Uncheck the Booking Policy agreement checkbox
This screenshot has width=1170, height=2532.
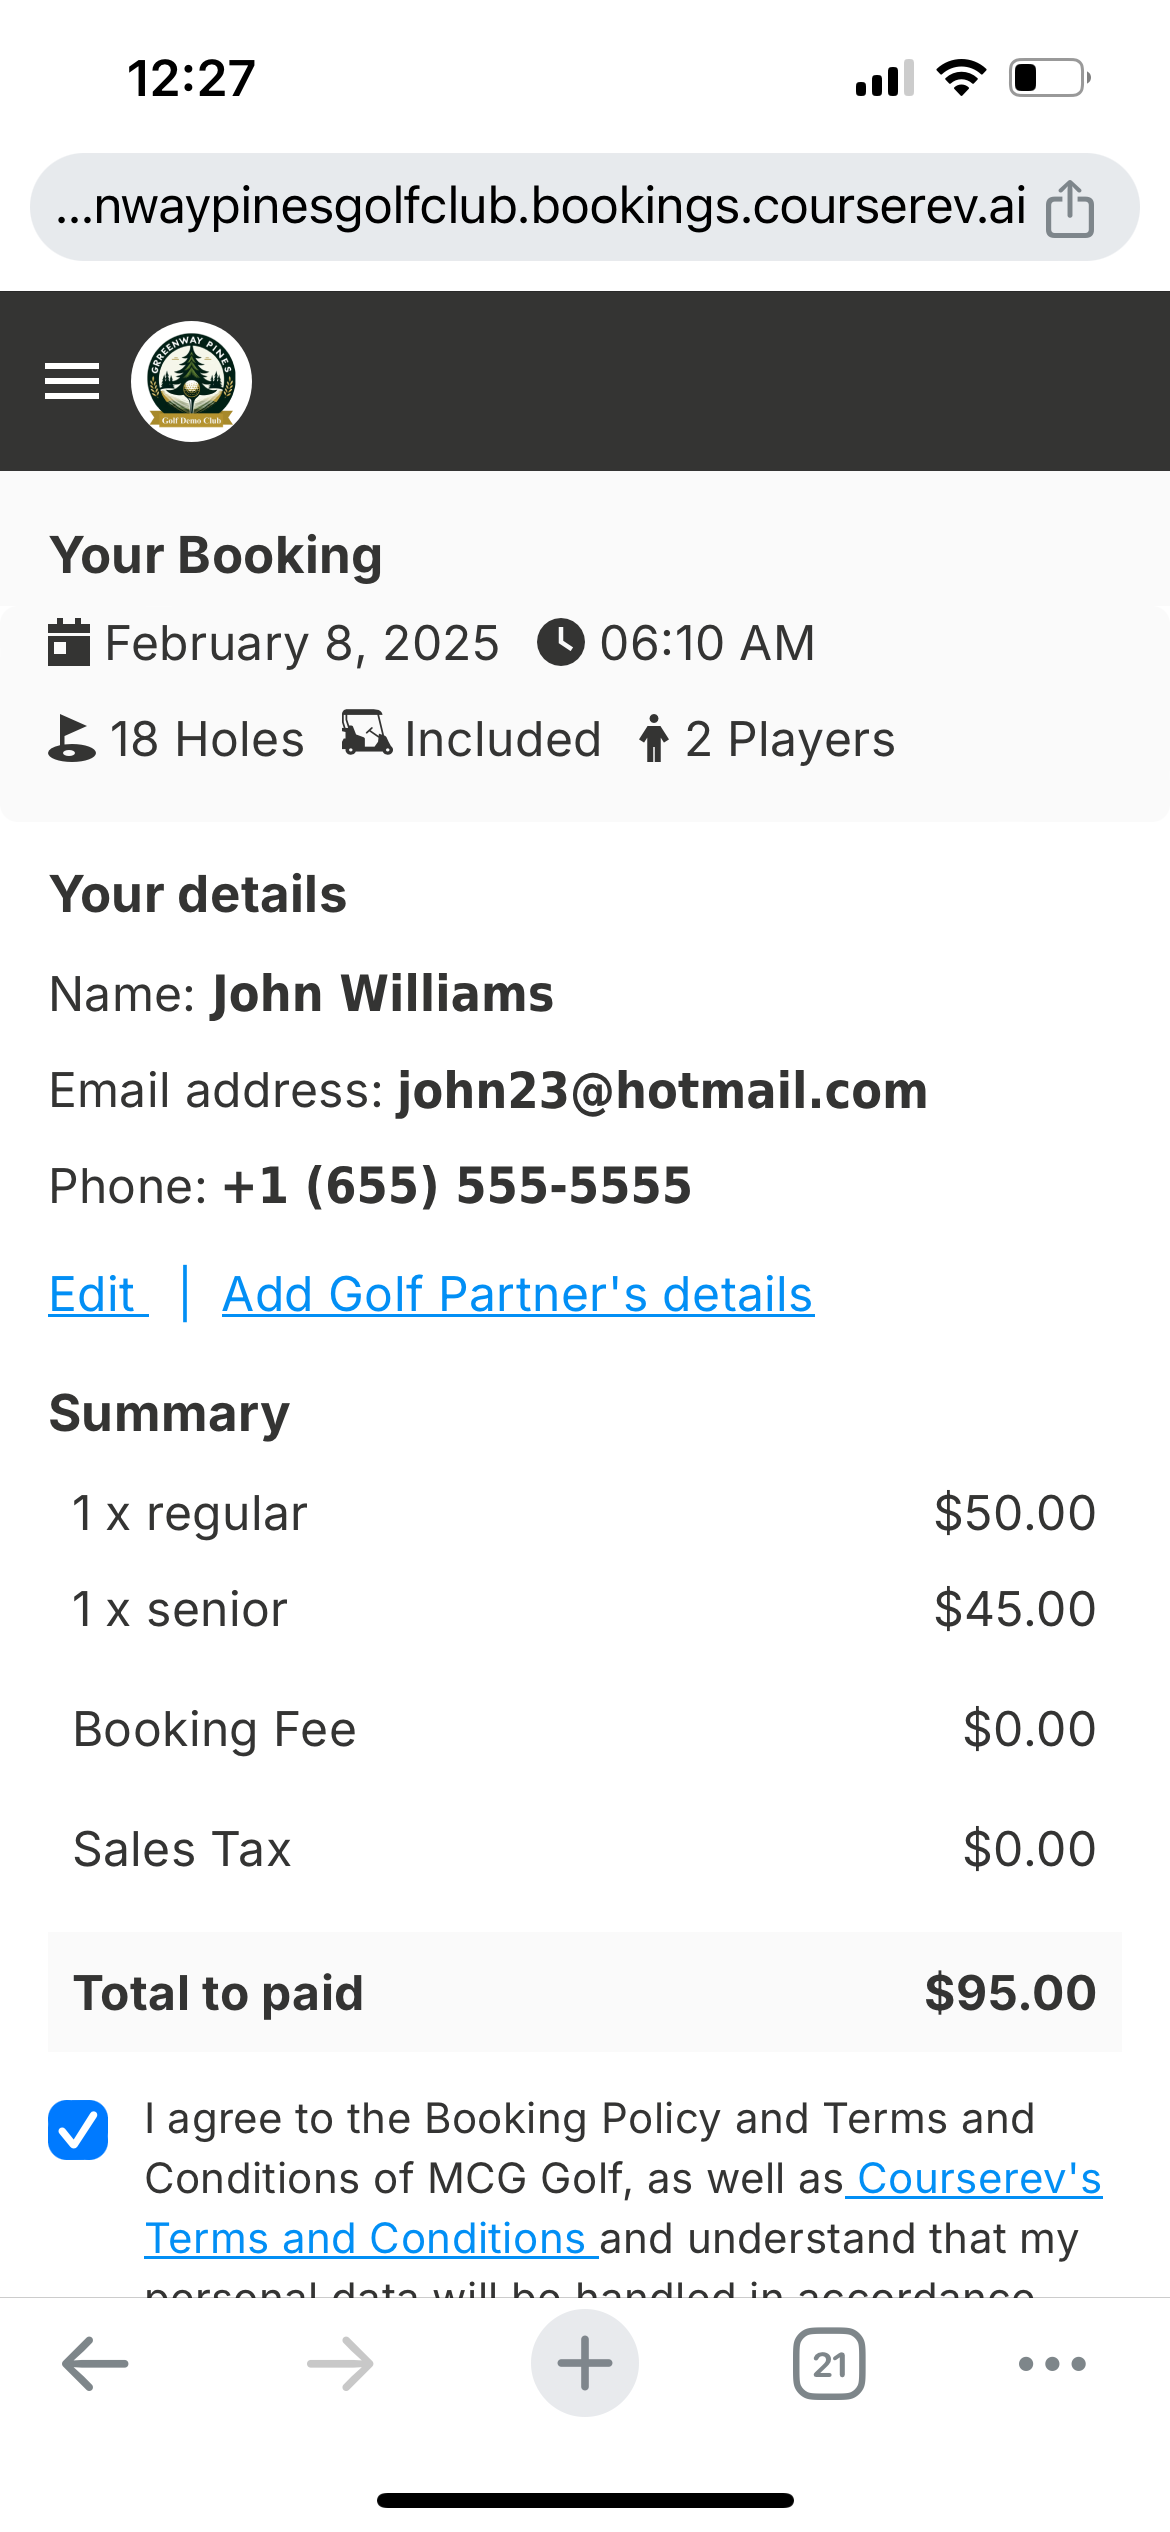coord(78,2130)
